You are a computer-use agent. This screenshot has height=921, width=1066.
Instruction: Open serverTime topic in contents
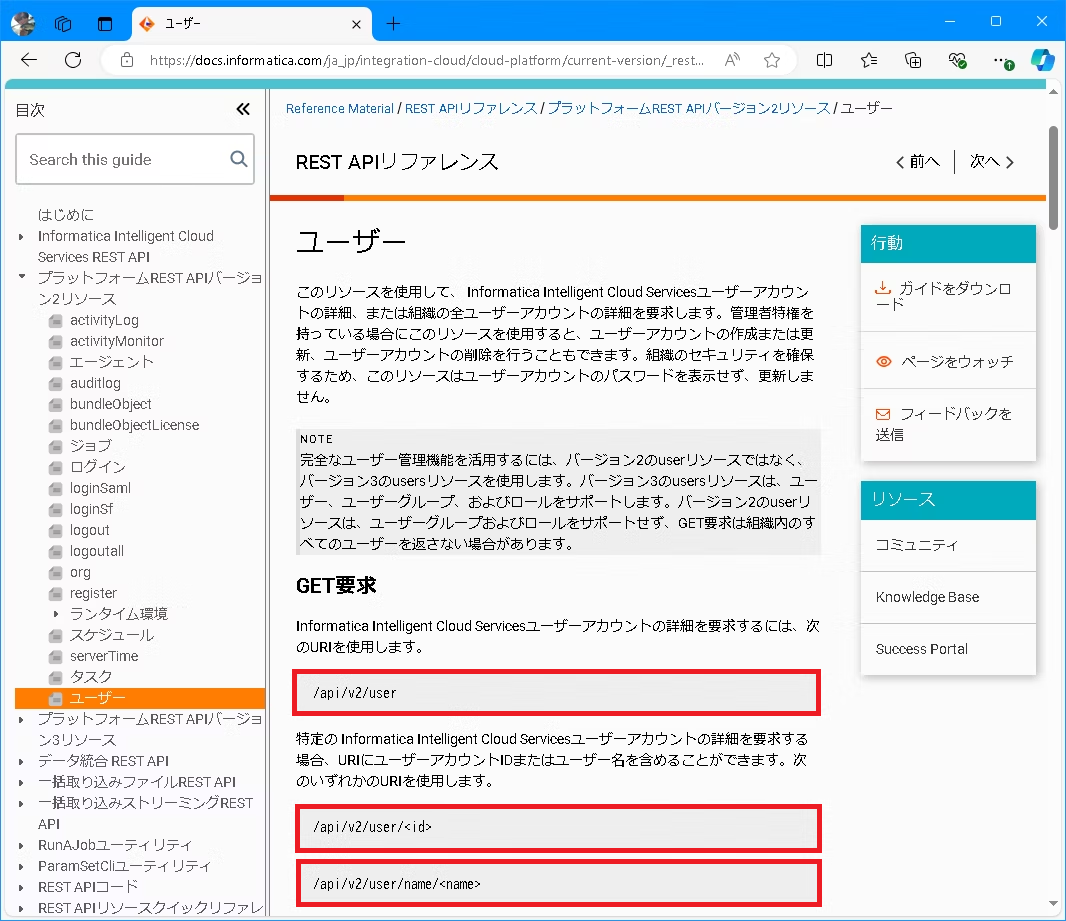tap(104, 657)
